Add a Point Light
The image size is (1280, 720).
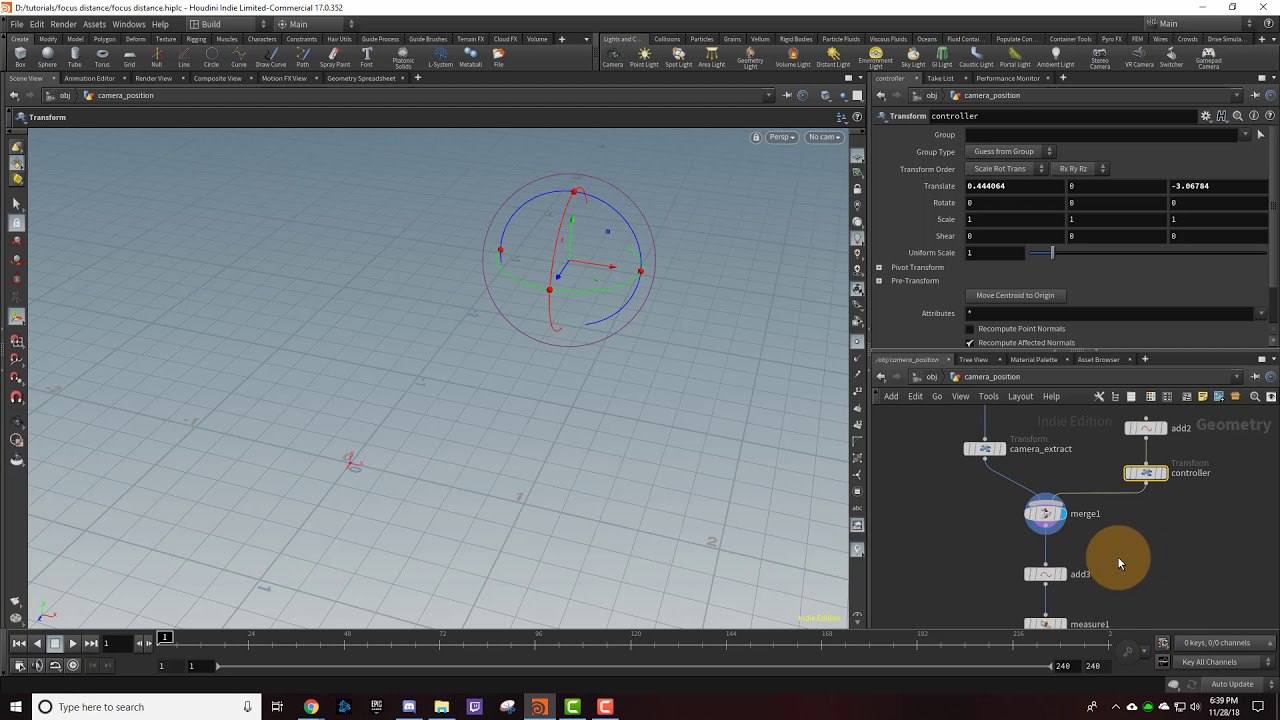click(644, 57)
